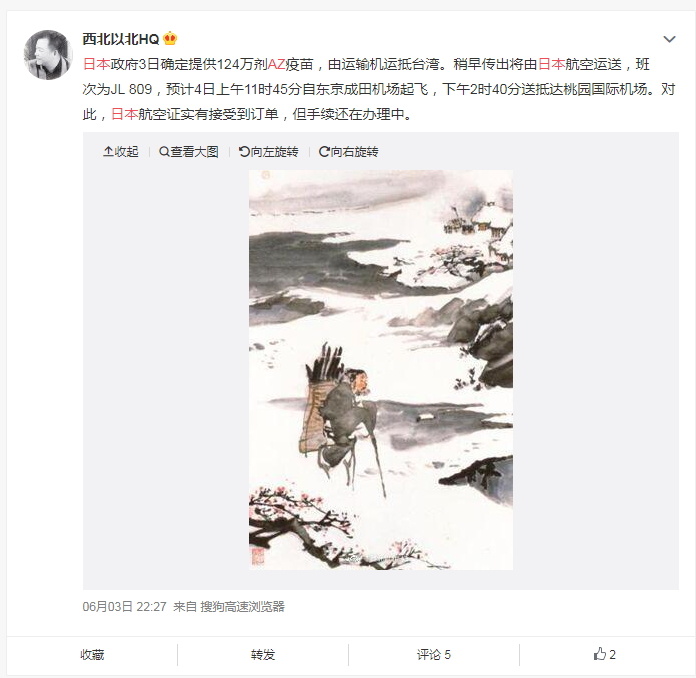Click the magnifier icon before 查看大图
The width and height of the screenshot is (696, 678).
(x=164, y=152)
